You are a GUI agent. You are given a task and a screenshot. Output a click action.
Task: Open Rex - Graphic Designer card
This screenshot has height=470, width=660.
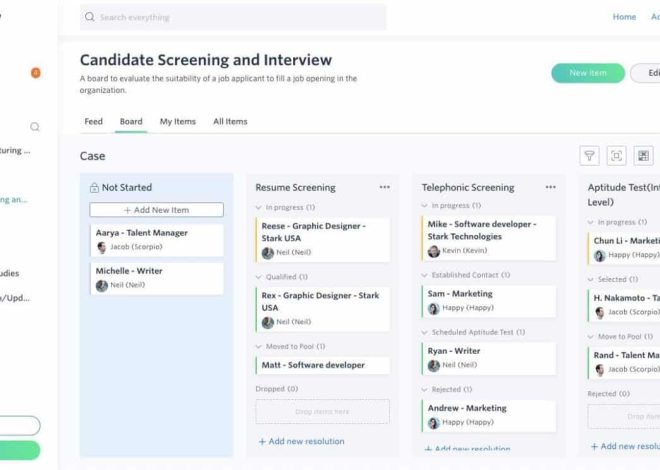322,309
